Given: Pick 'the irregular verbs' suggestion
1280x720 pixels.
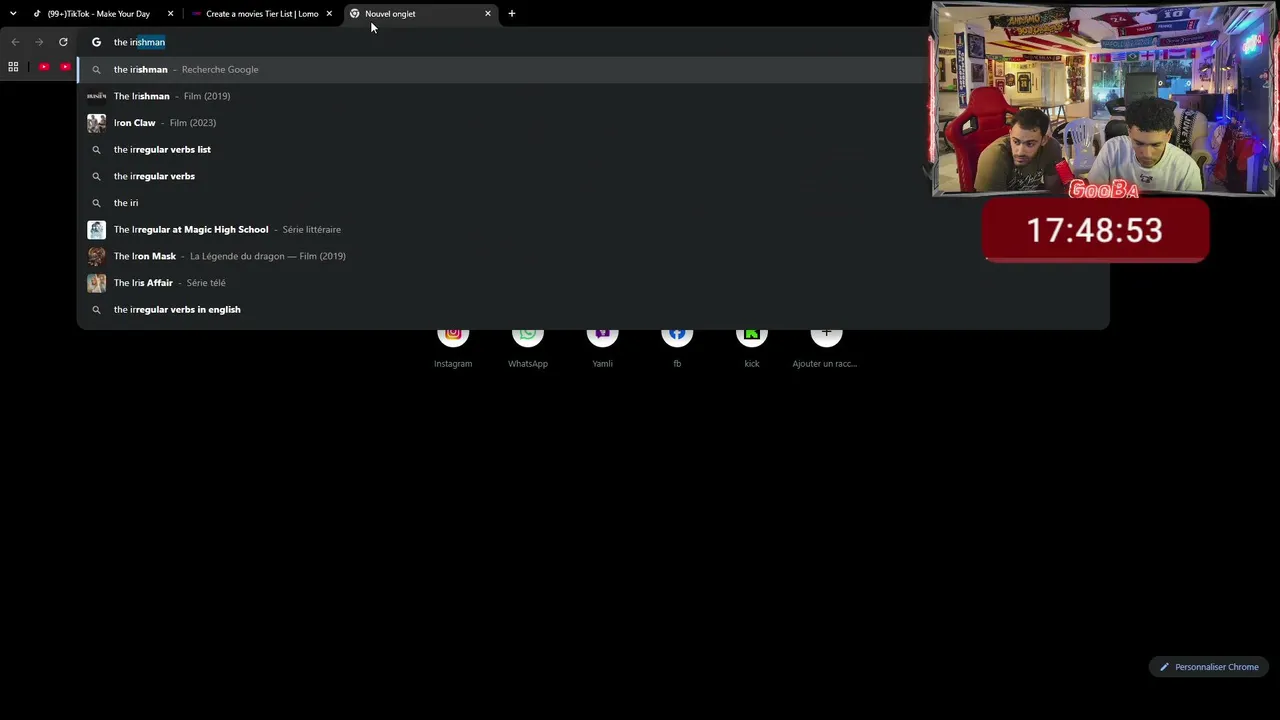Looking at the screenshot, I should pos(593,176).
